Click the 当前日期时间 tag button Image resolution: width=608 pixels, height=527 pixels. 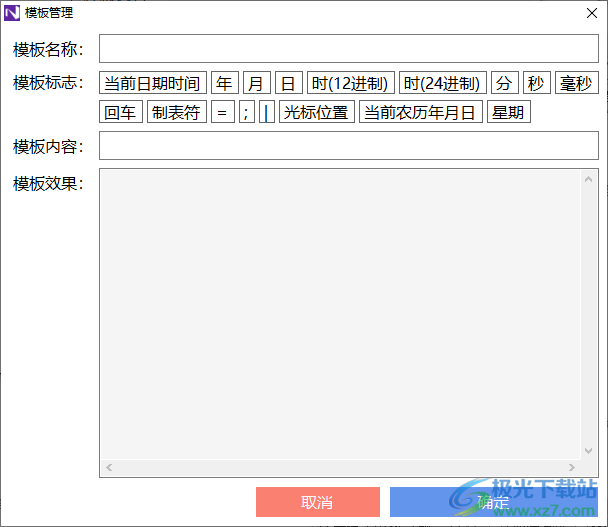(x=153, y=83)
